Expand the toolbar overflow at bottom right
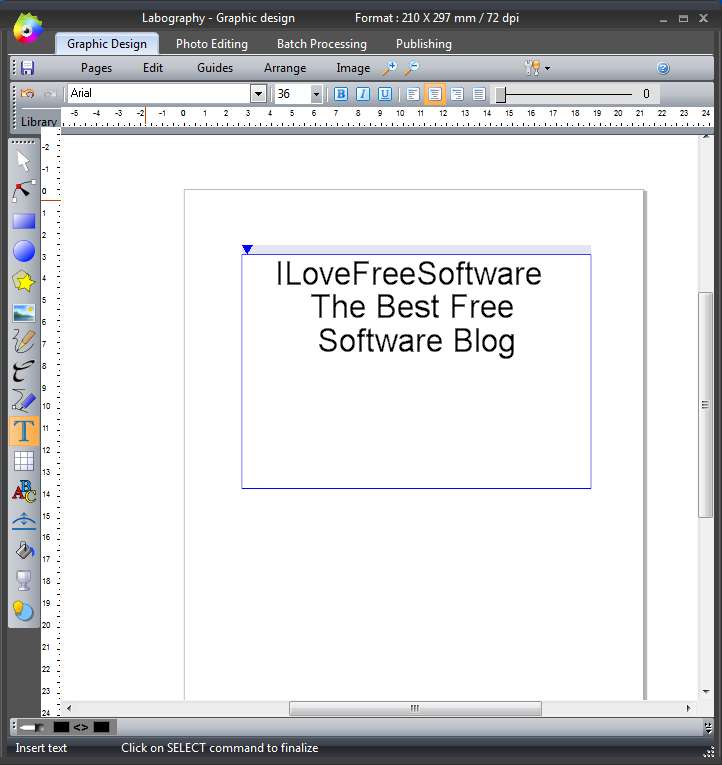722x765 pixels. (708, 728)
